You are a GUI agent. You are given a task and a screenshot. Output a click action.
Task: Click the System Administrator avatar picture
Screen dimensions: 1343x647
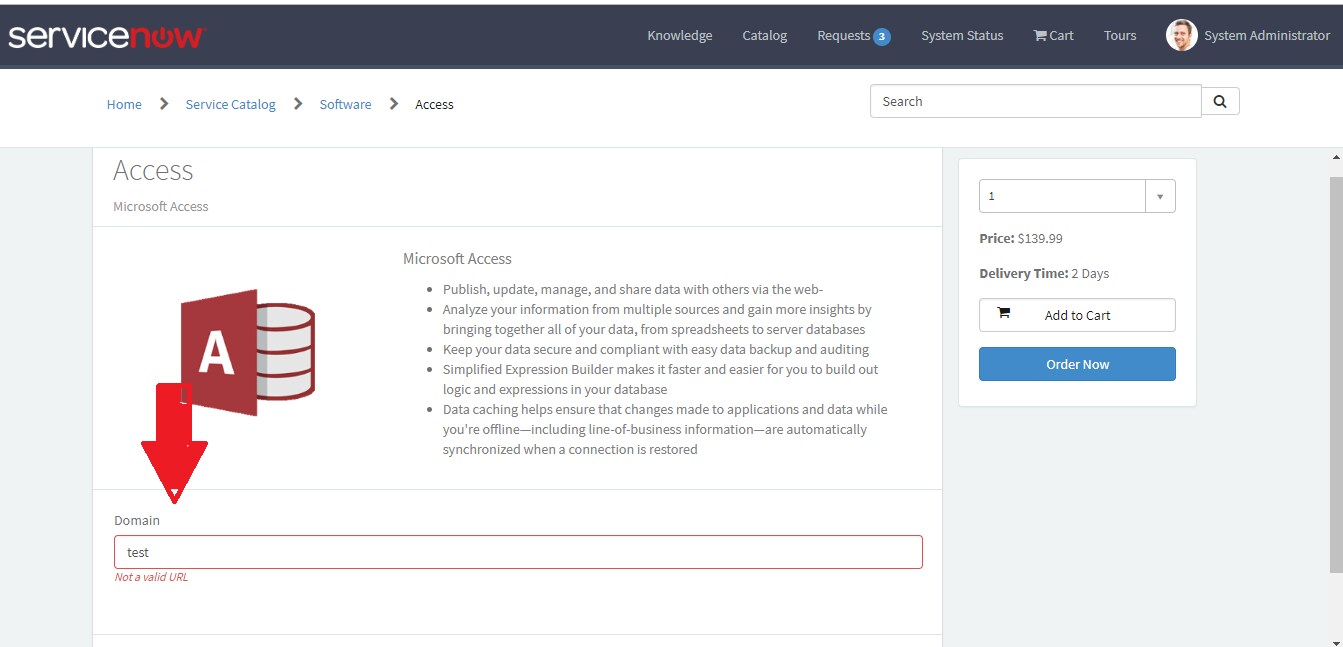coord(1182,36)
